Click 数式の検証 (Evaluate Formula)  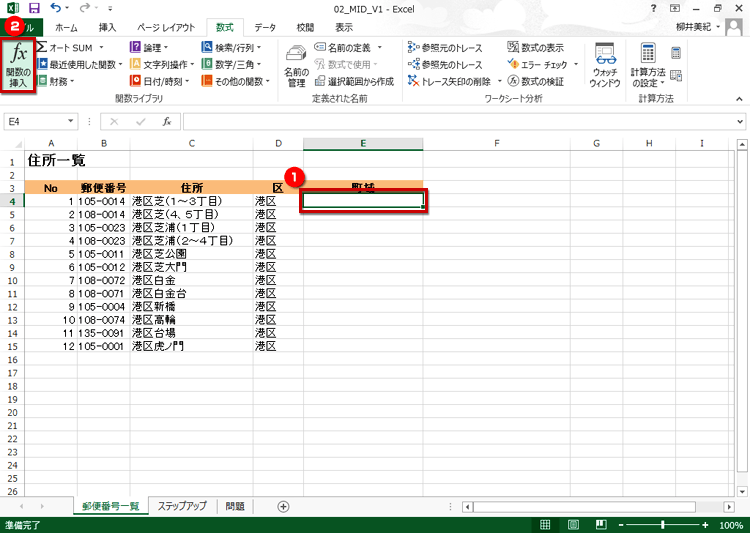click(x=536, y=81)
